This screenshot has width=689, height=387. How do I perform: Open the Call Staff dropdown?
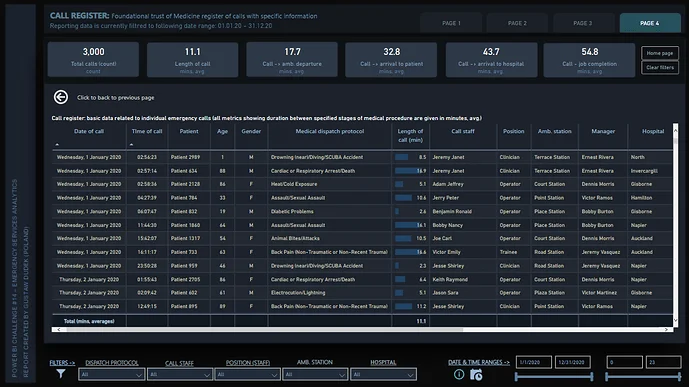(x=179, y=374)
